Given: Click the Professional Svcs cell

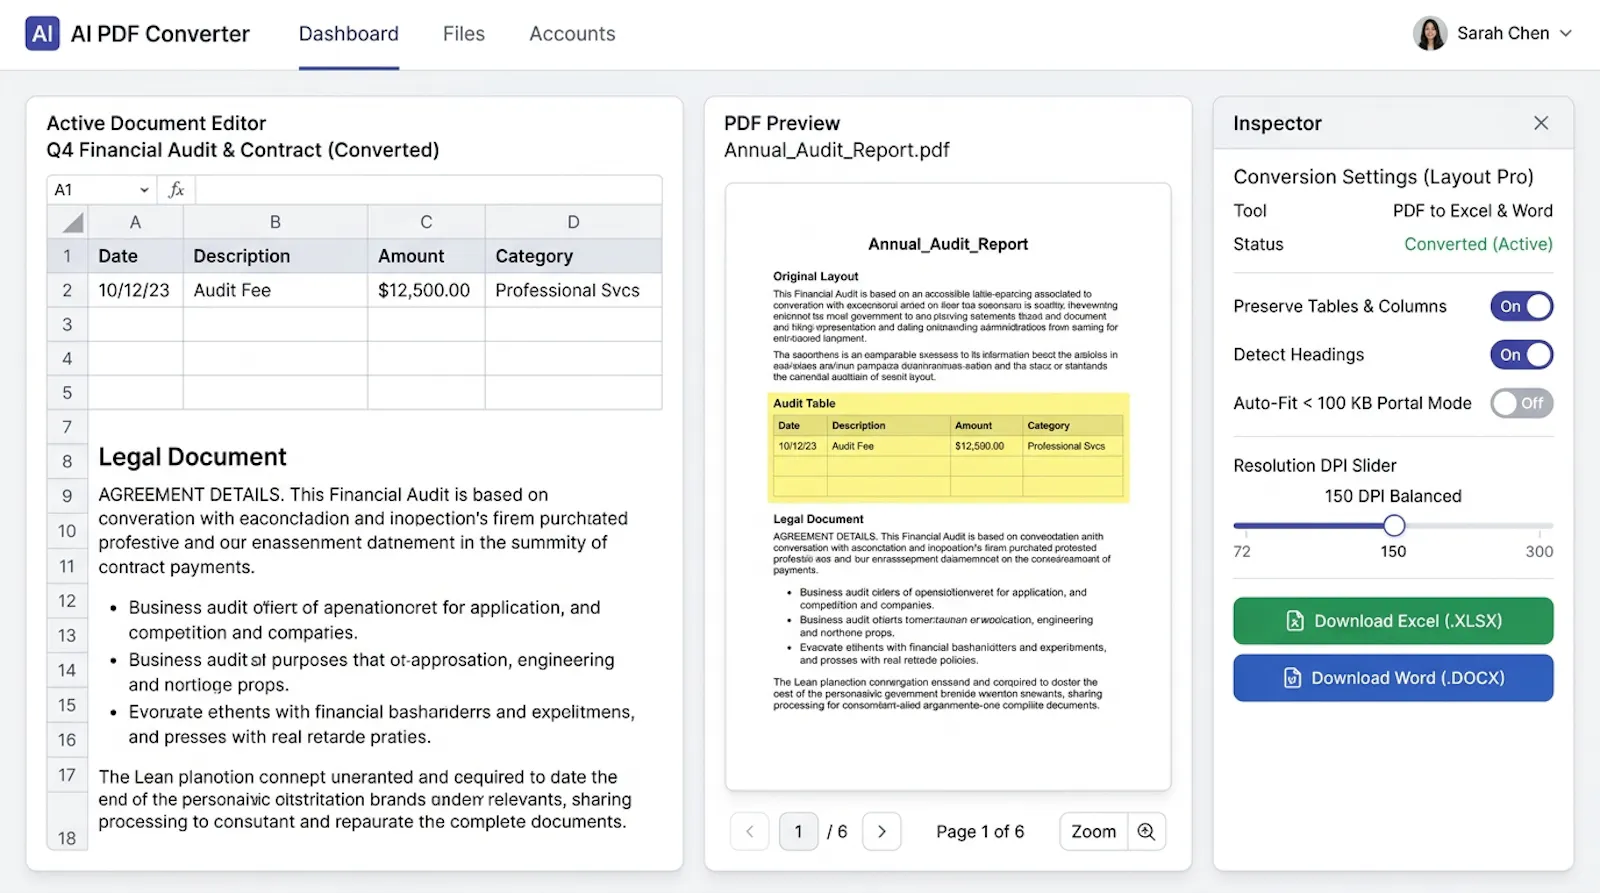Looking at the screenshot, I should 573,290.
